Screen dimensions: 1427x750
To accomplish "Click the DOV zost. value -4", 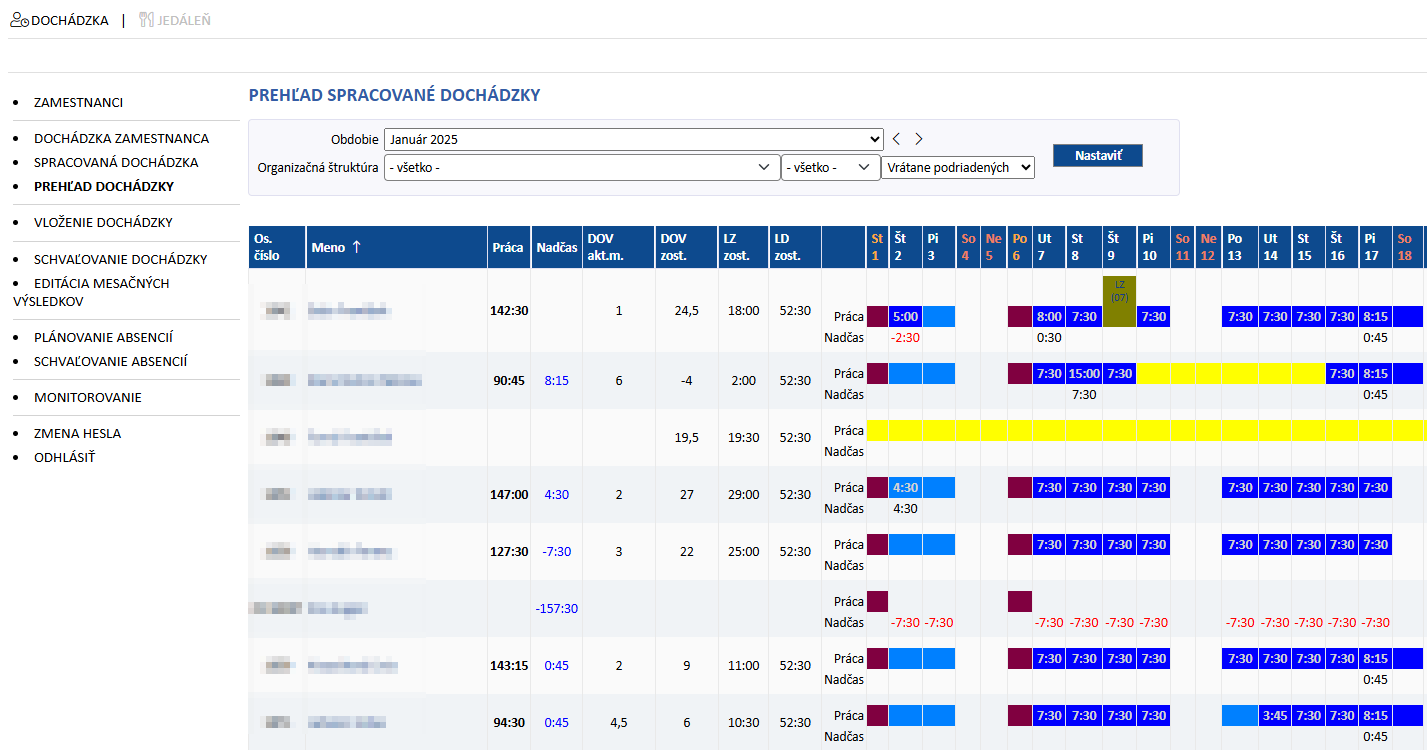I will [x=686, y=380].
